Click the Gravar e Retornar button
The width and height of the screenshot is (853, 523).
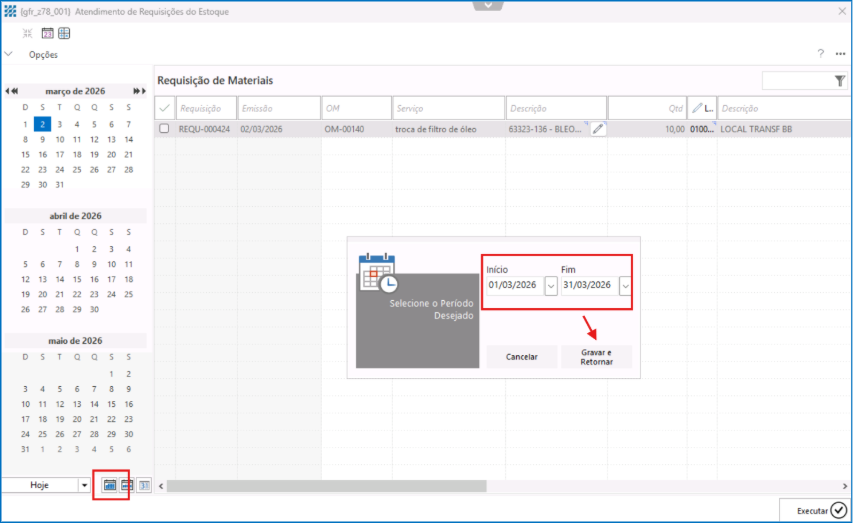pyautogui.click(x=596, y=357)
